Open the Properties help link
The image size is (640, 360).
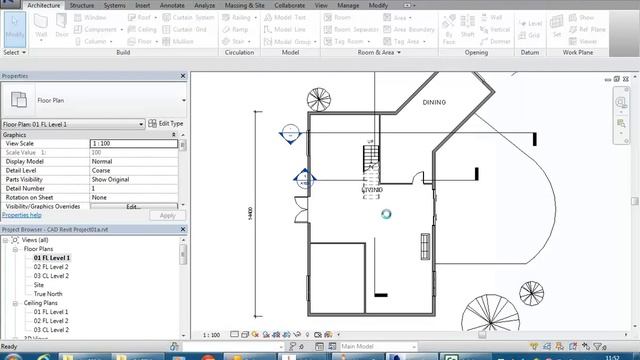click(x=22, y=215)
